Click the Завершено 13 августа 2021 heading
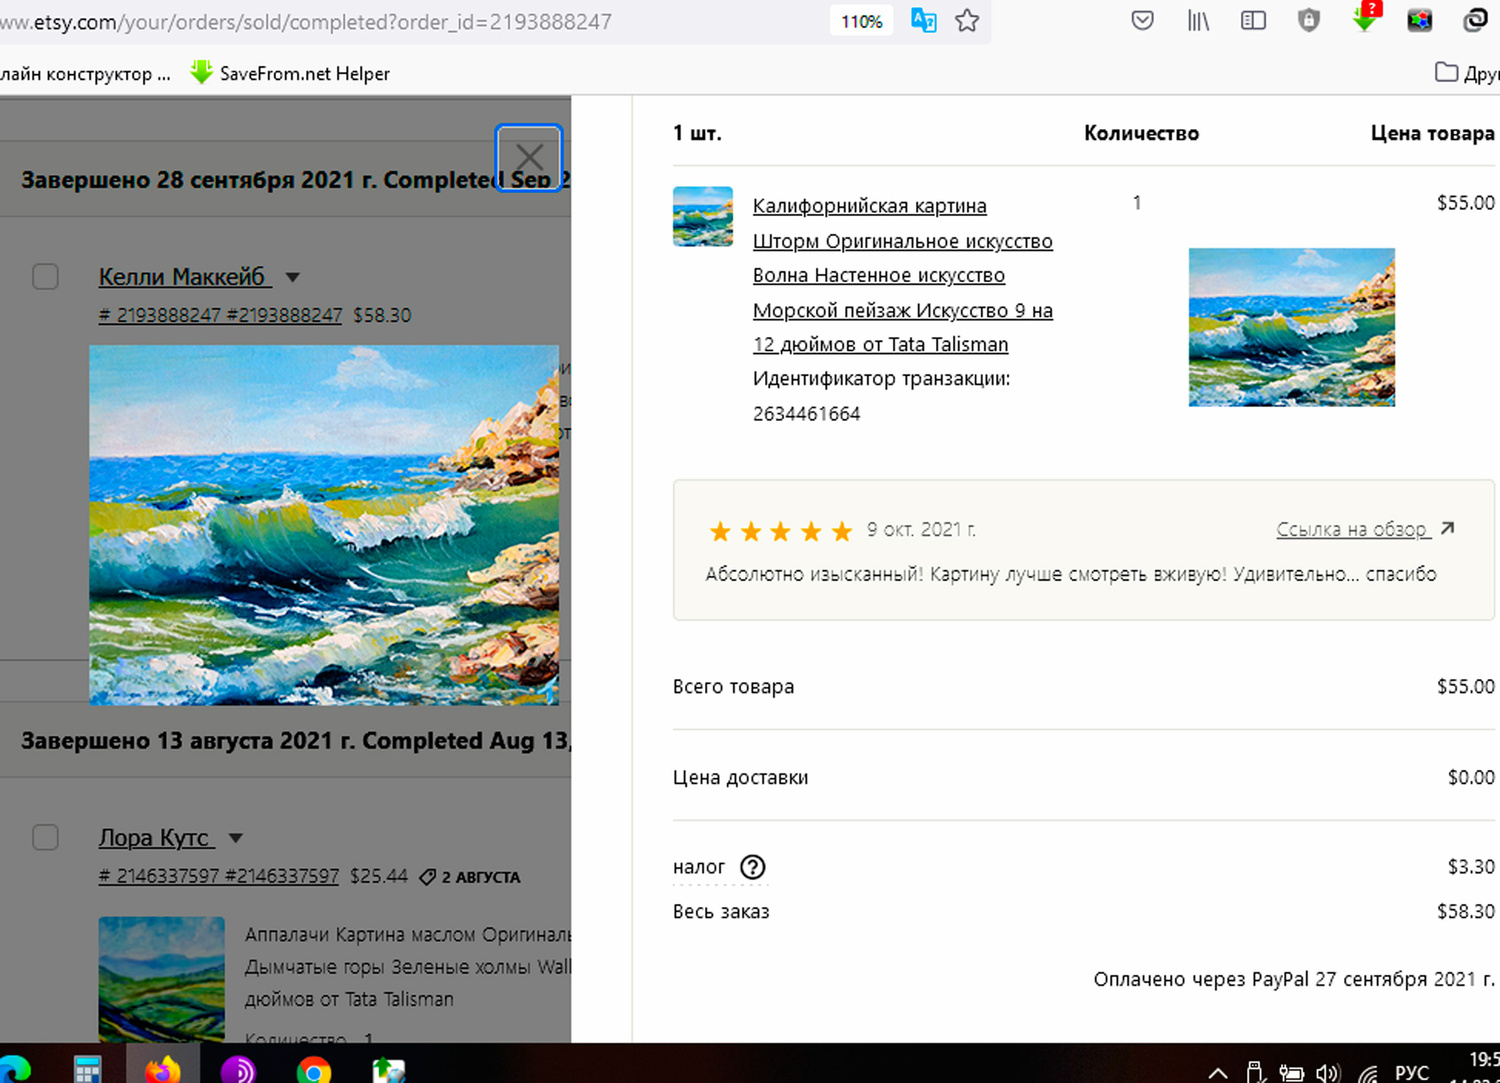Viewport: 1500px width, 1083px height. [295, 741]
